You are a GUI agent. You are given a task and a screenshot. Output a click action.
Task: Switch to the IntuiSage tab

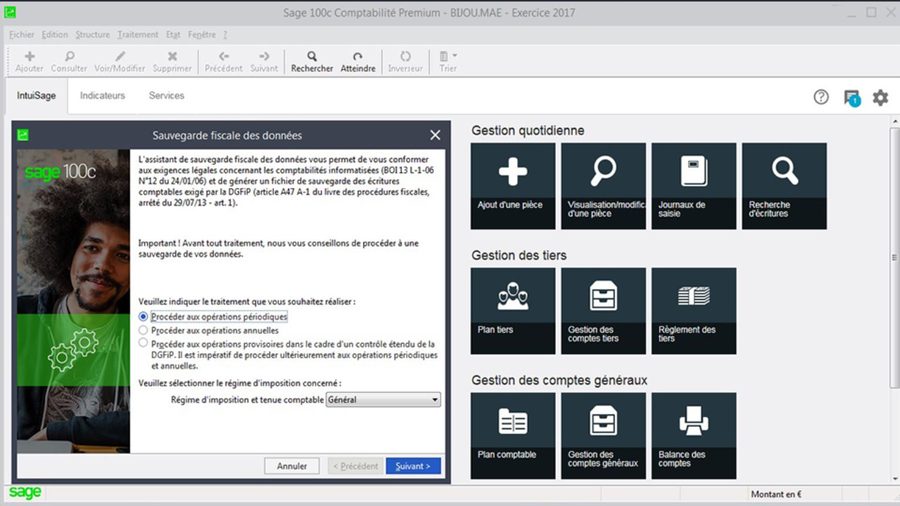[36, 95]
